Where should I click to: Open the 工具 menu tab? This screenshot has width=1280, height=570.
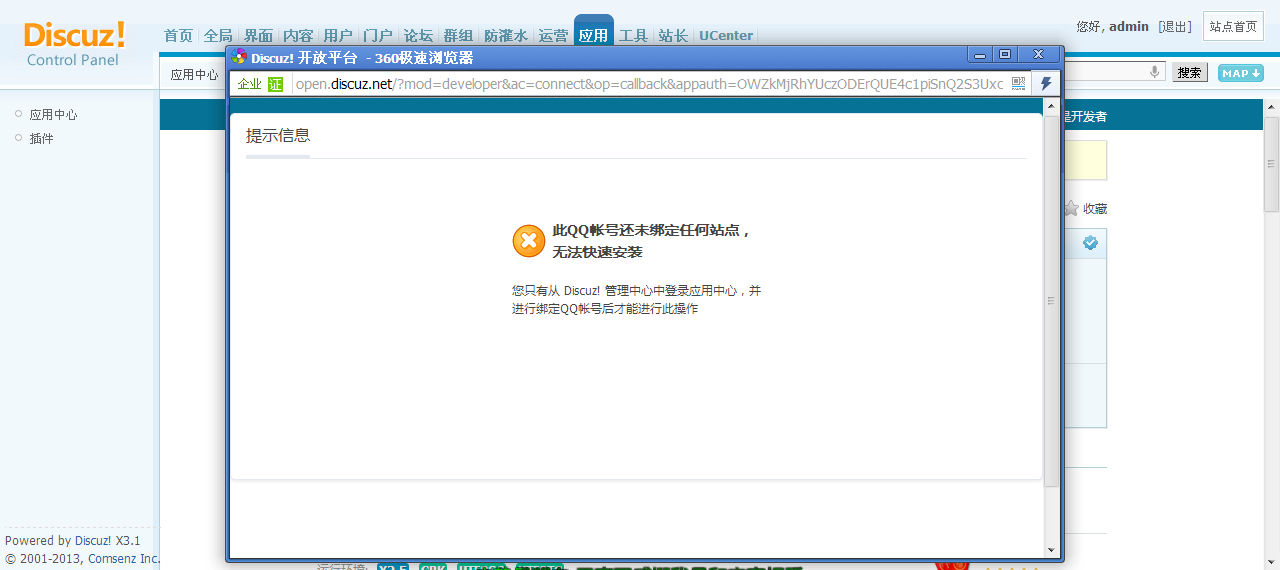pyautogui.click(x=633, y=35)
